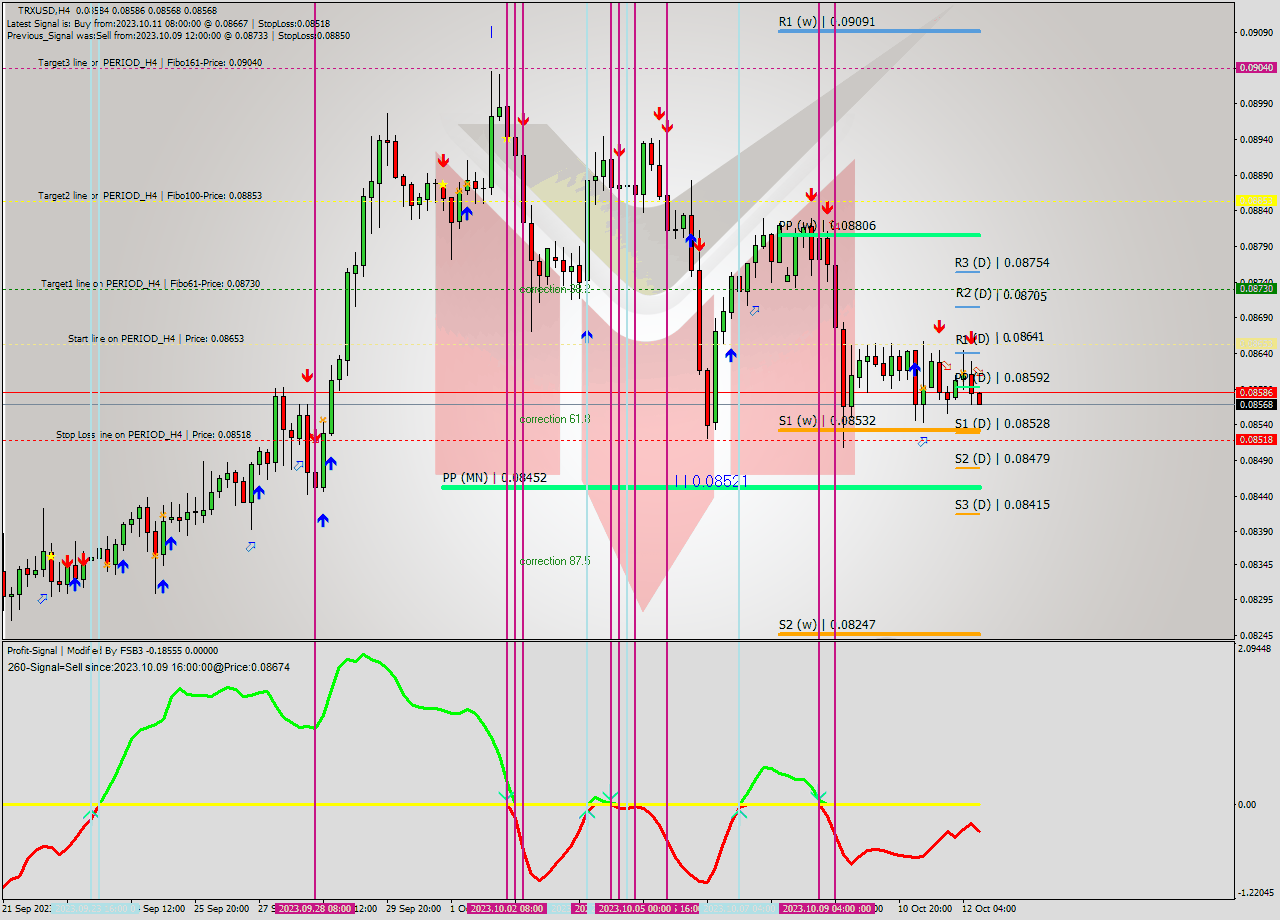Select the PP (MN) 0.08452 pivot label
Screen dimensions: 1280x920
click(x=494, y=478)
